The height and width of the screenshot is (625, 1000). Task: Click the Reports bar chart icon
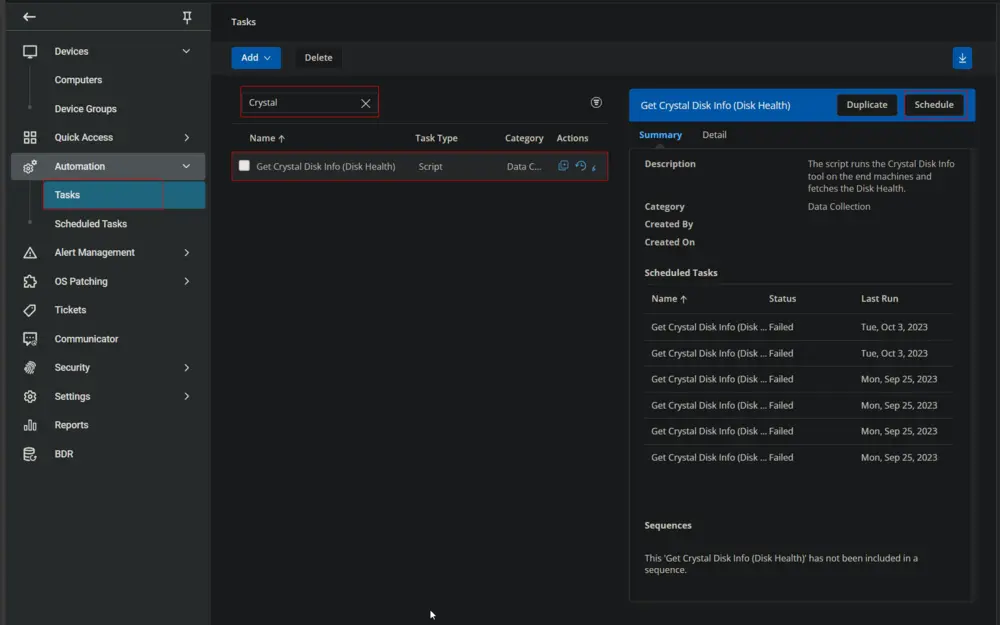tap(30, 425)
